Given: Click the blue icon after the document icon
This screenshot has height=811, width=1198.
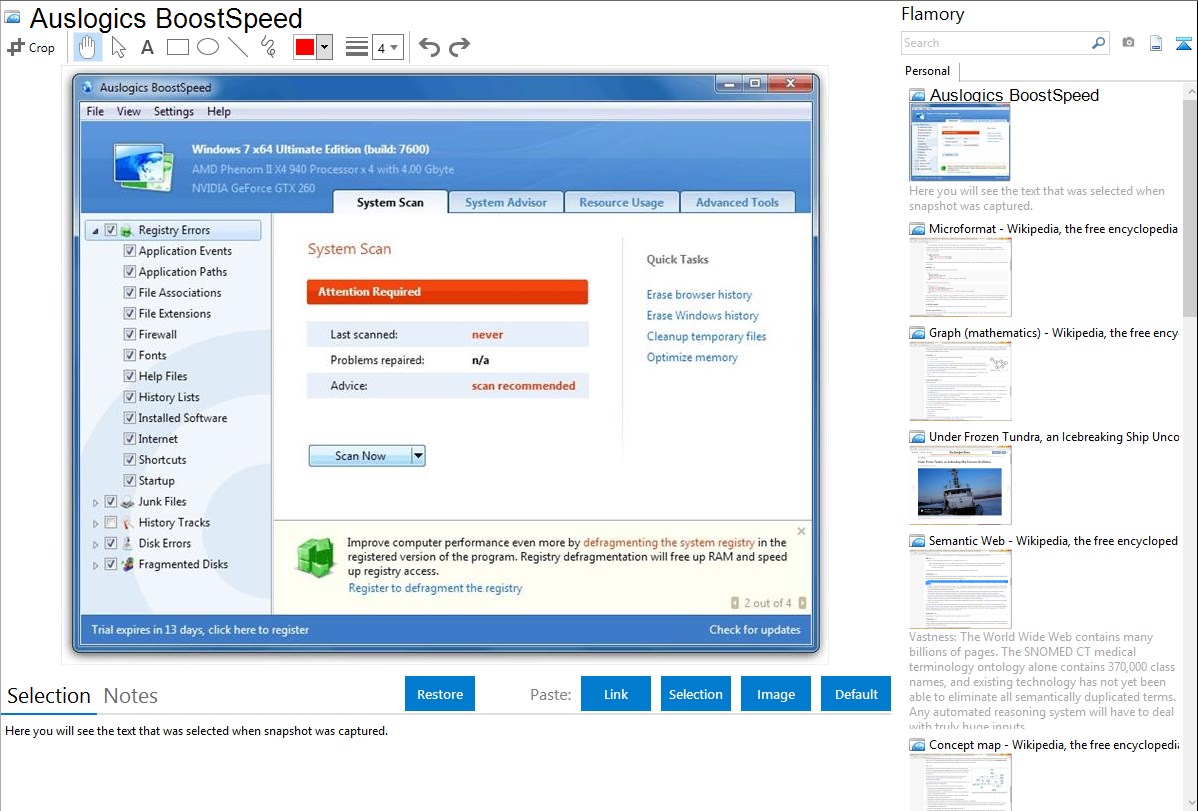Looking at the screenshot, I should point(1183,43).
